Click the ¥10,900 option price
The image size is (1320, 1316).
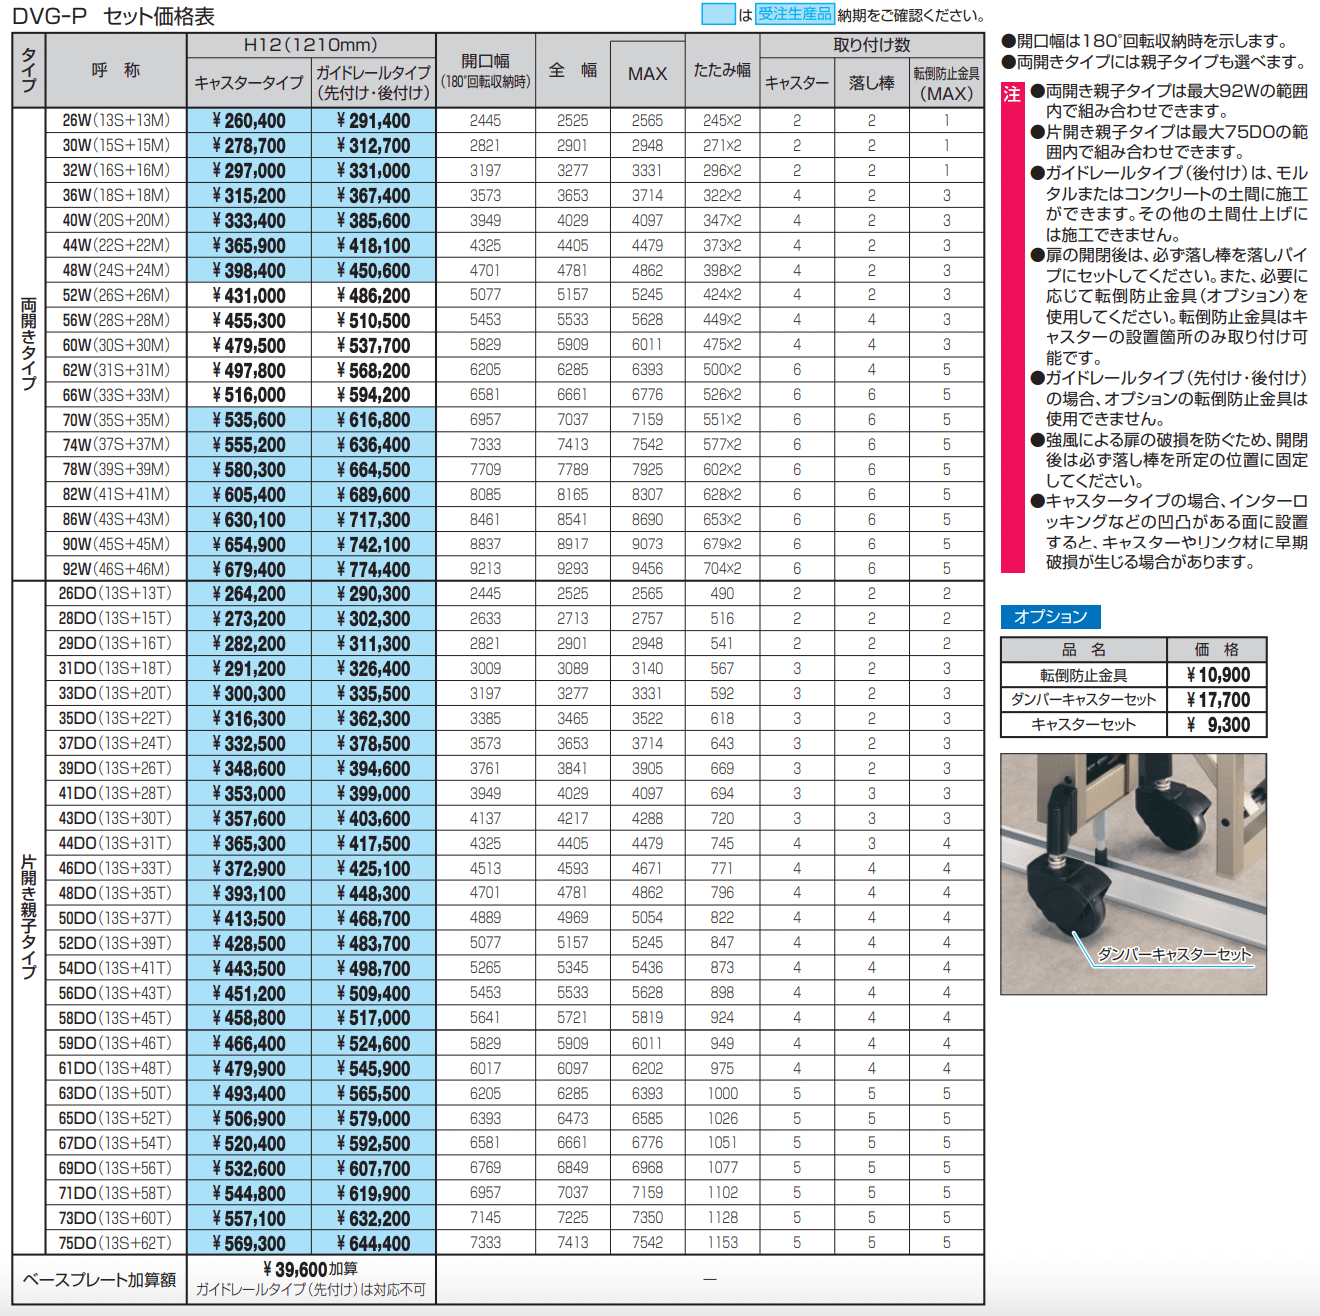click(1217, 675)
